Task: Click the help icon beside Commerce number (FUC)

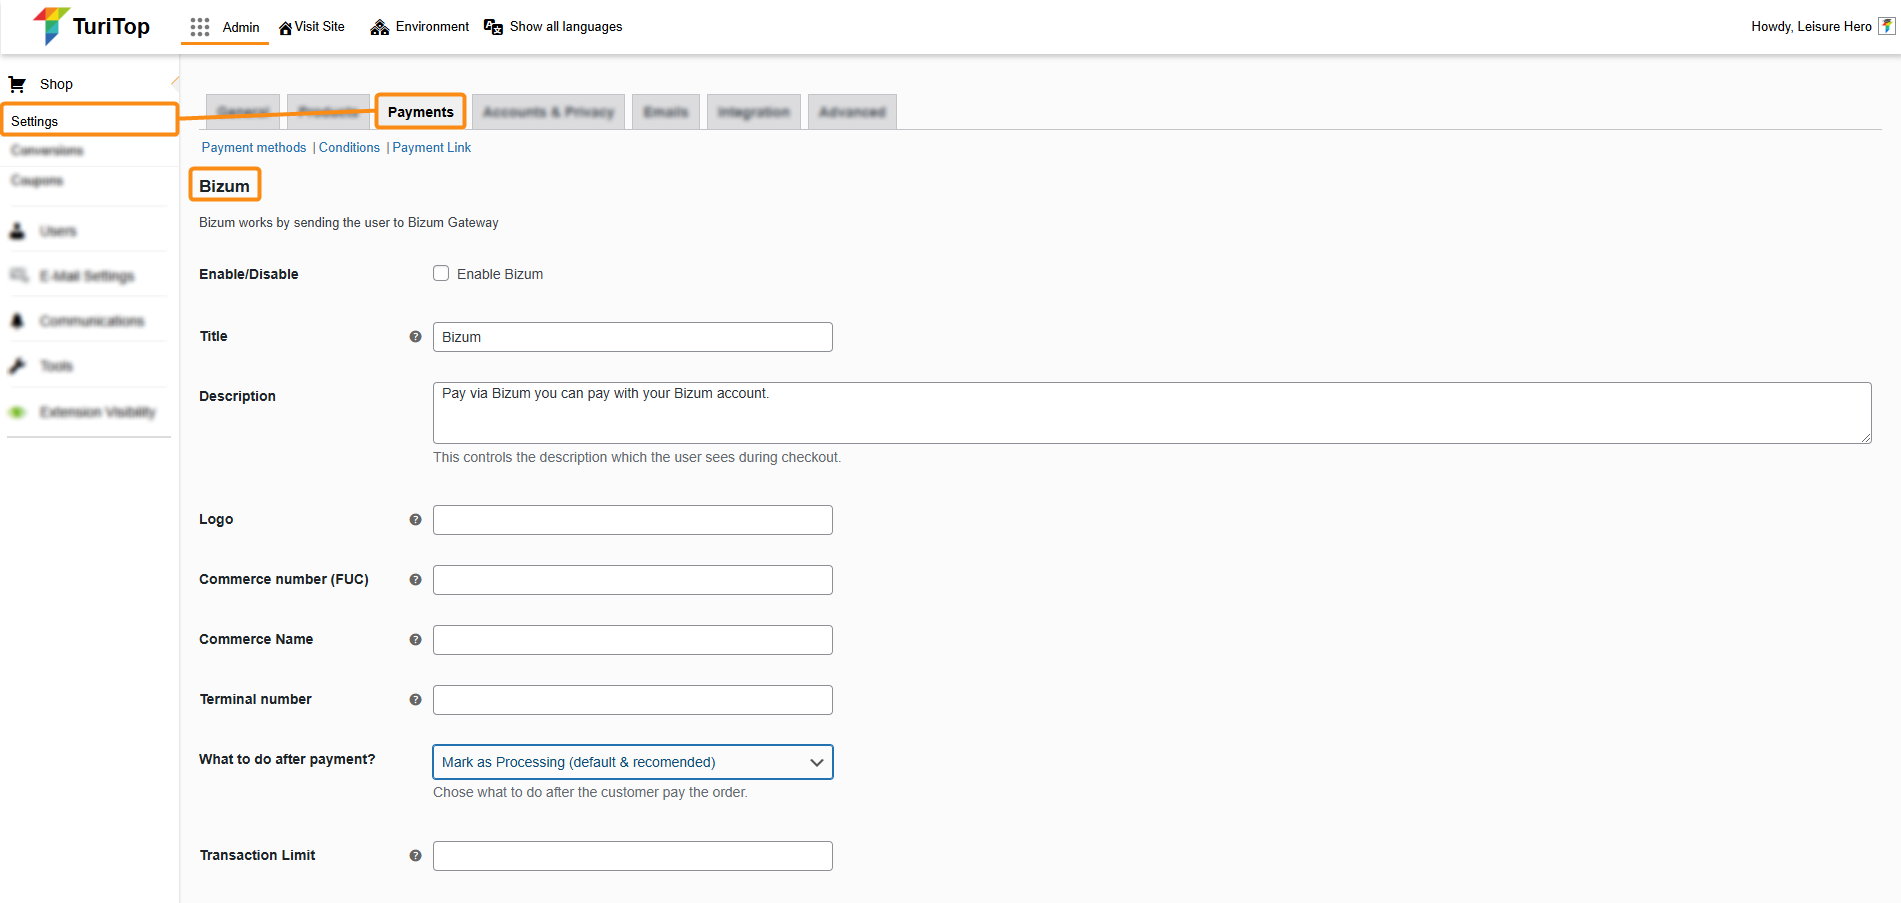Action: coord(415,580)
